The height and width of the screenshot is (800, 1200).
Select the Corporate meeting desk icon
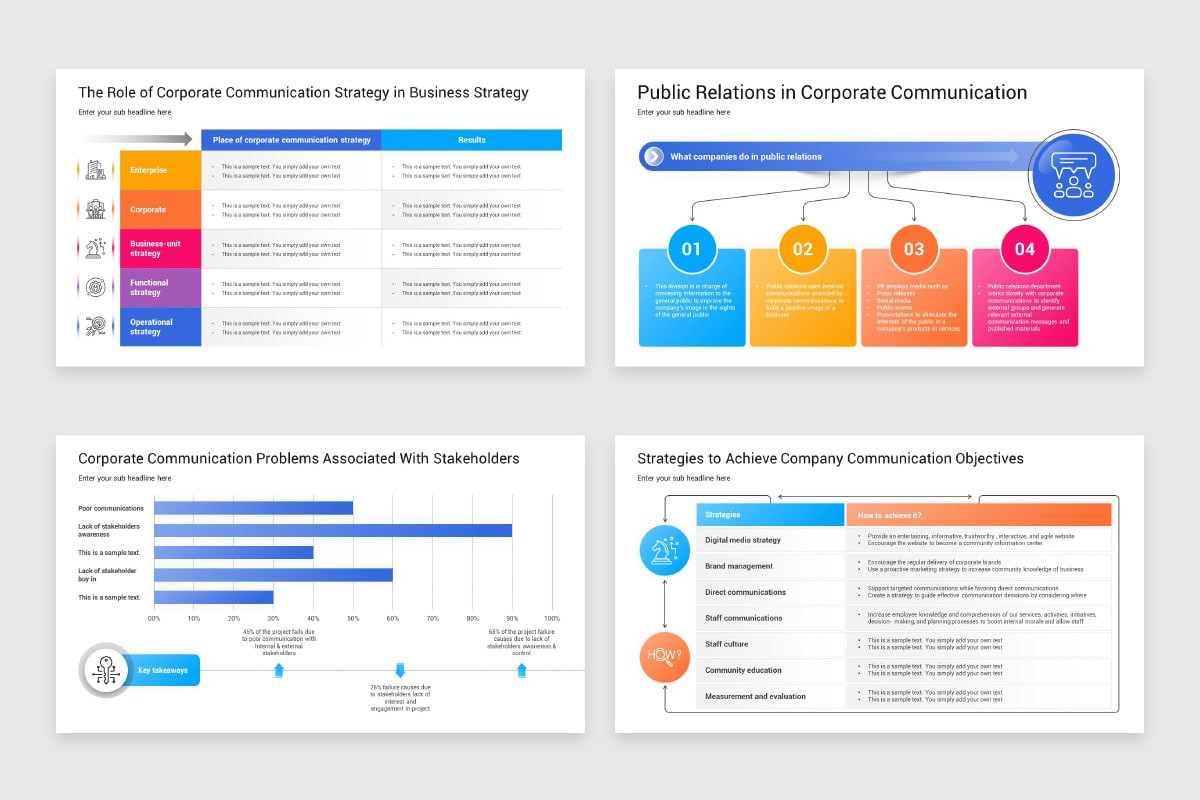(95, 209)
